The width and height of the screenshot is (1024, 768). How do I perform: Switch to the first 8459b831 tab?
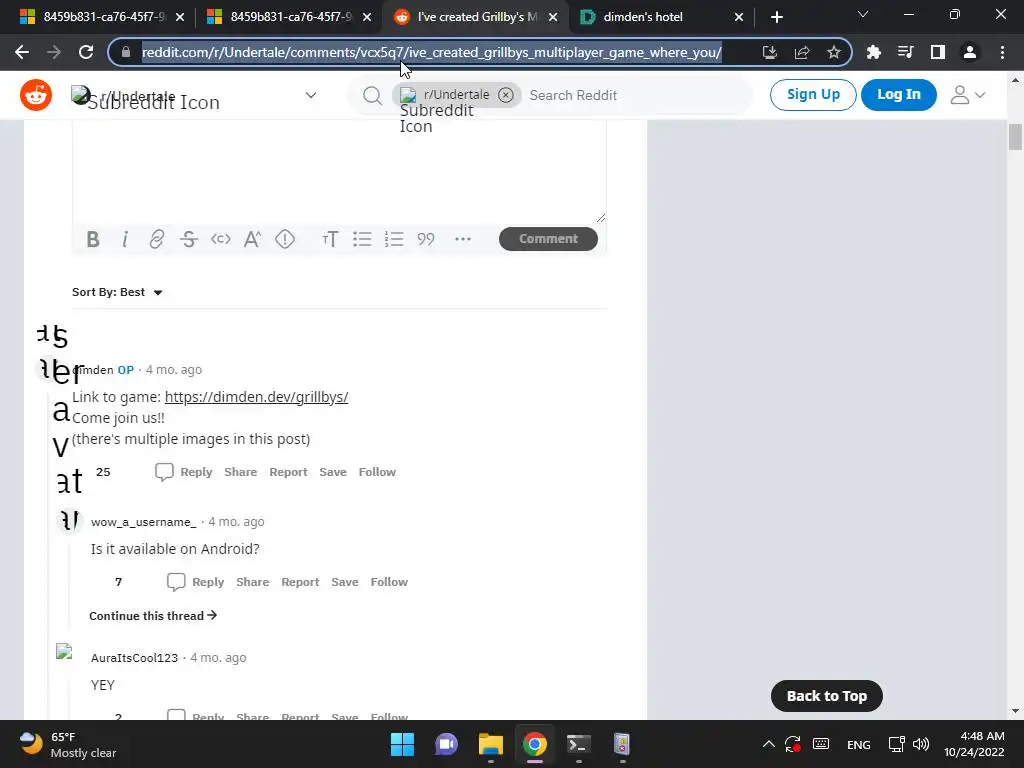click(x=103, y=17)
